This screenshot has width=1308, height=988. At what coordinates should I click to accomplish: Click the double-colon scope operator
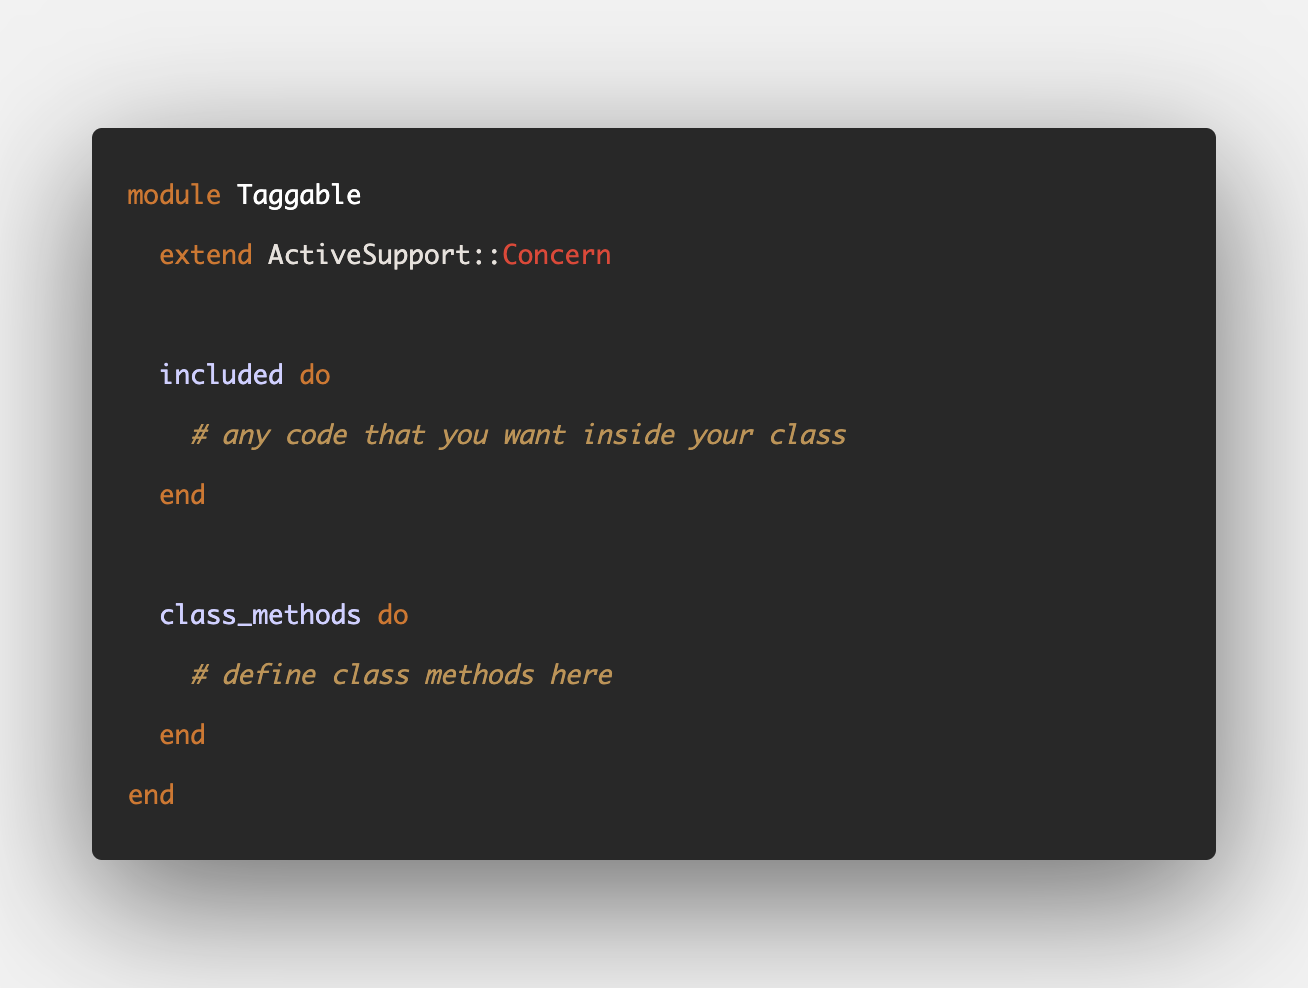[486, 256]
